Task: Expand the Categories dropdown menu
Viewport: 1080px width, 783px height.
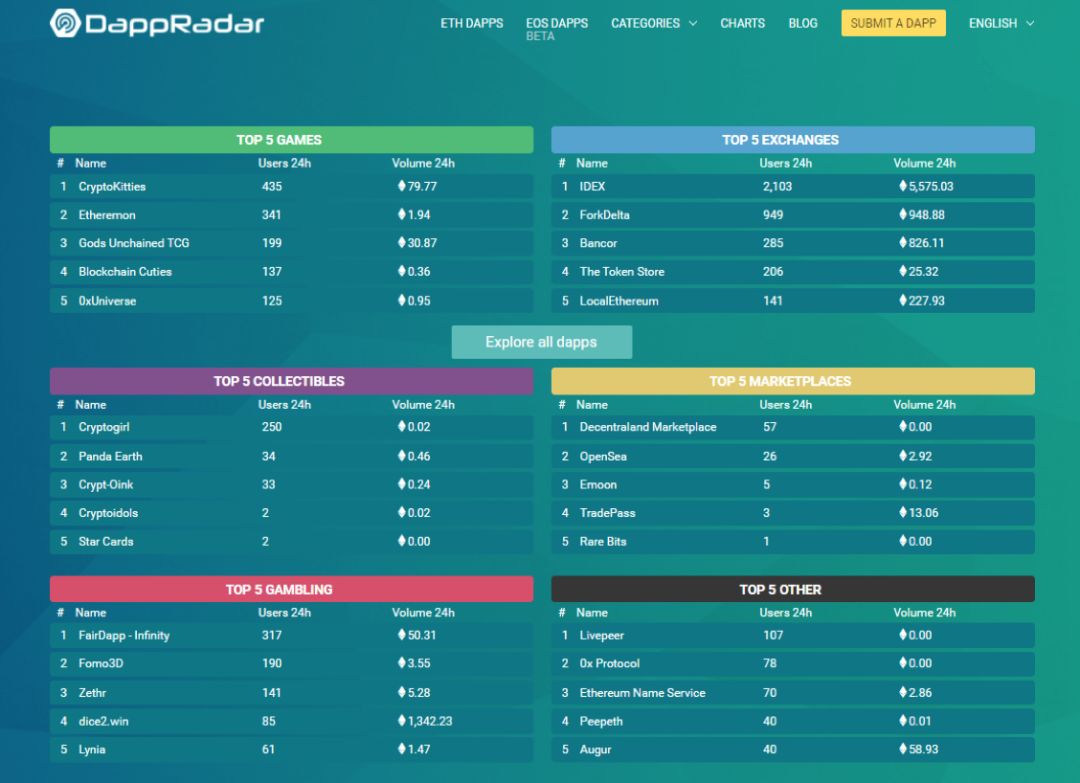Action: tap(654, 23)
